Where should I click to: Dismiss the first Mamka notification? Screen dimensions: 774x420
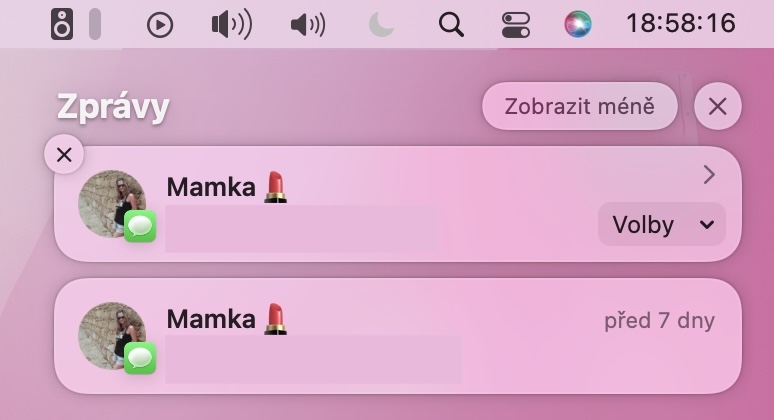point(65,155)
